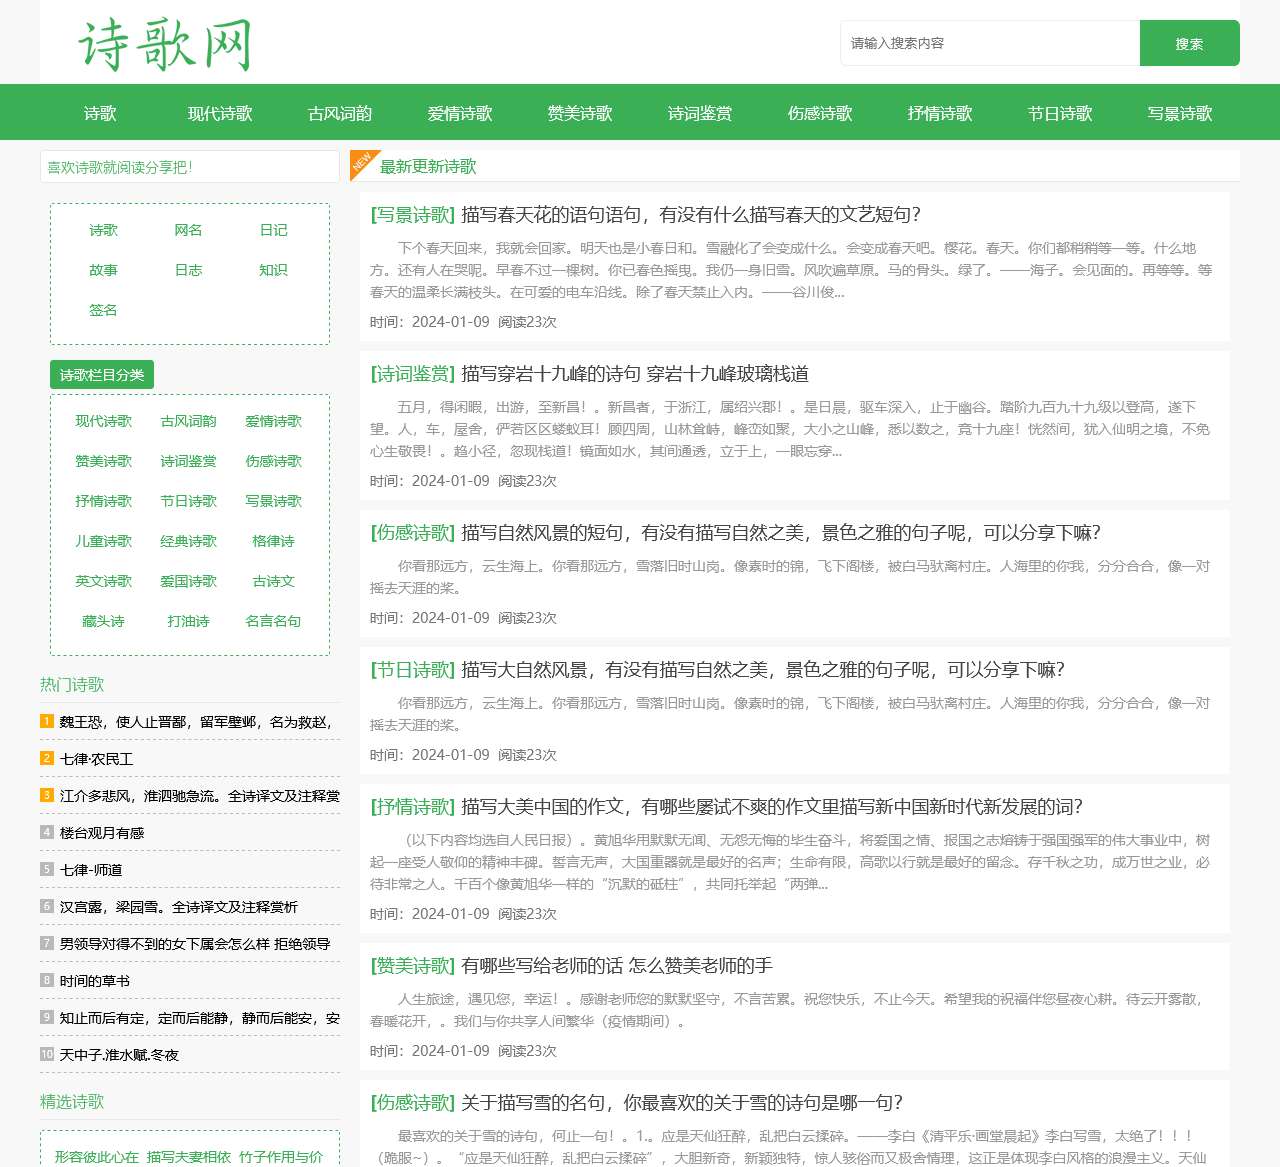Select 爱情诗歌 in the top navigation

tap(460, 113)
